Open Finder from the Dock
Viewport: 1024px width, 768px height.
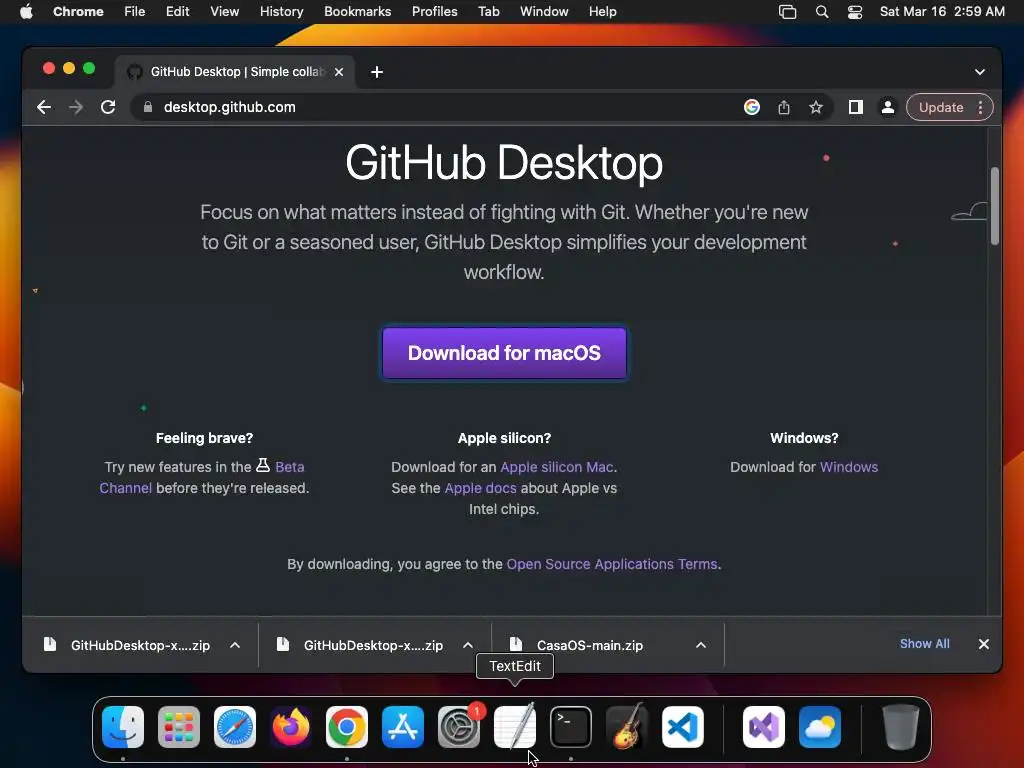tap(123, 727)
